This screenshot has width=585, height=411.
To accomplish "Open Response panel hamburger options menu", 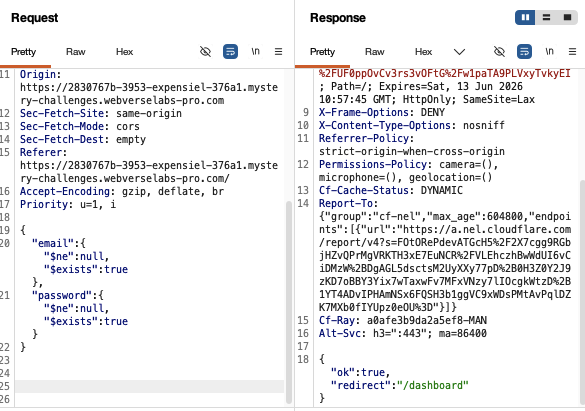I will [572, 51].
